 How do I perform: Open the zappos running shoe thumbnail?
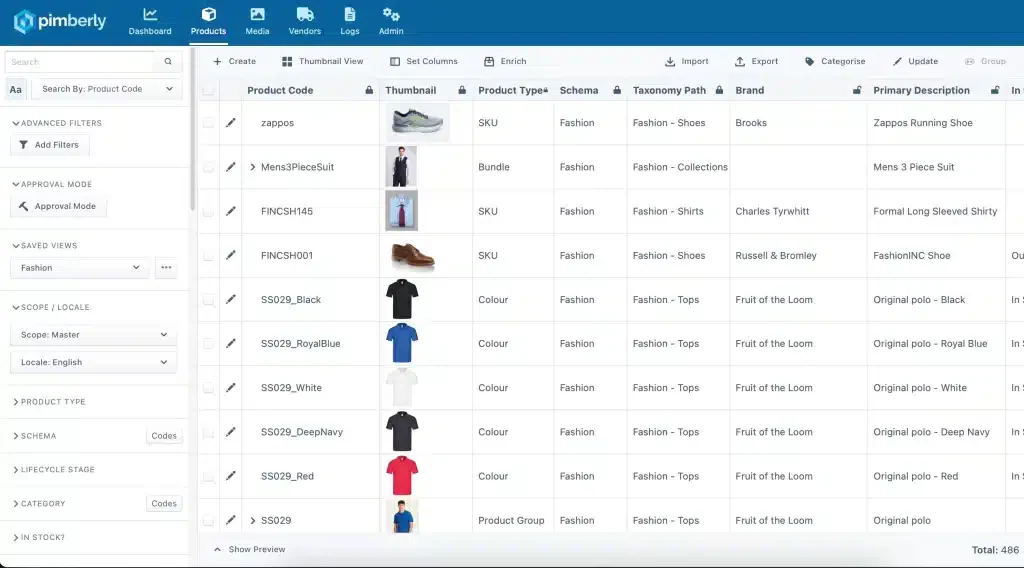417,123
